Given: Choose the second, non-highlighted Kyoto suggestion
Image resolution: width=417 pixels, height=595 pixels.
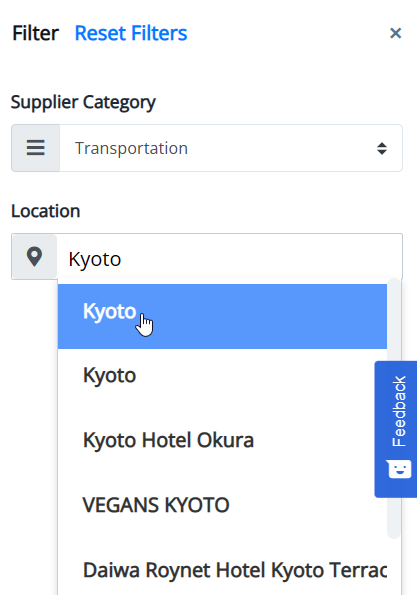Looking at the screenshot, I should 222,376.
